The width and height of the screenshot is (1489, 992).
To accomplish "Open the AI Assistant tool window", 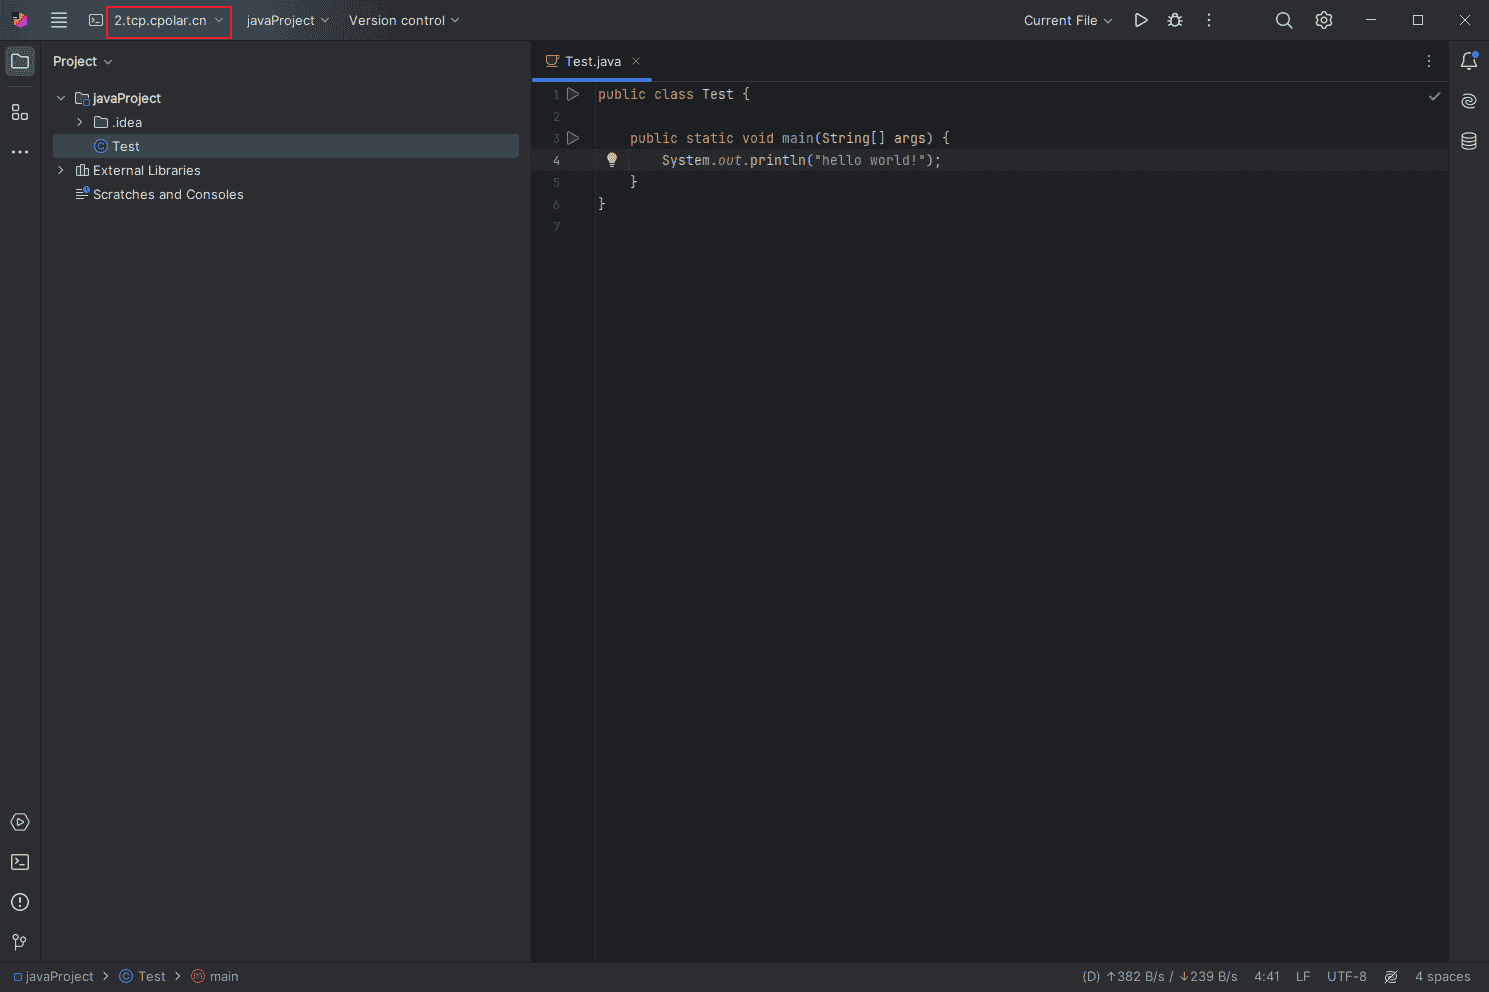I will (x=1468, y=100).
